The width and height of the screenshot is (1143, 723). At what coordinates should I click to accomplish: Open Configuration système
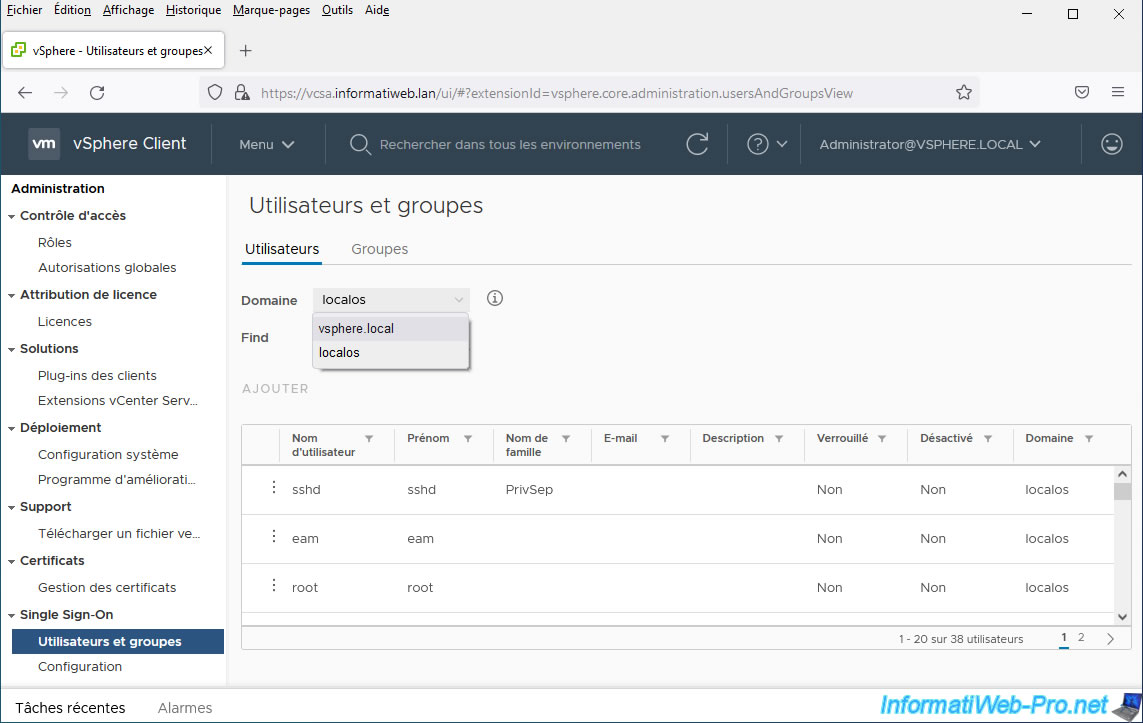108,454
